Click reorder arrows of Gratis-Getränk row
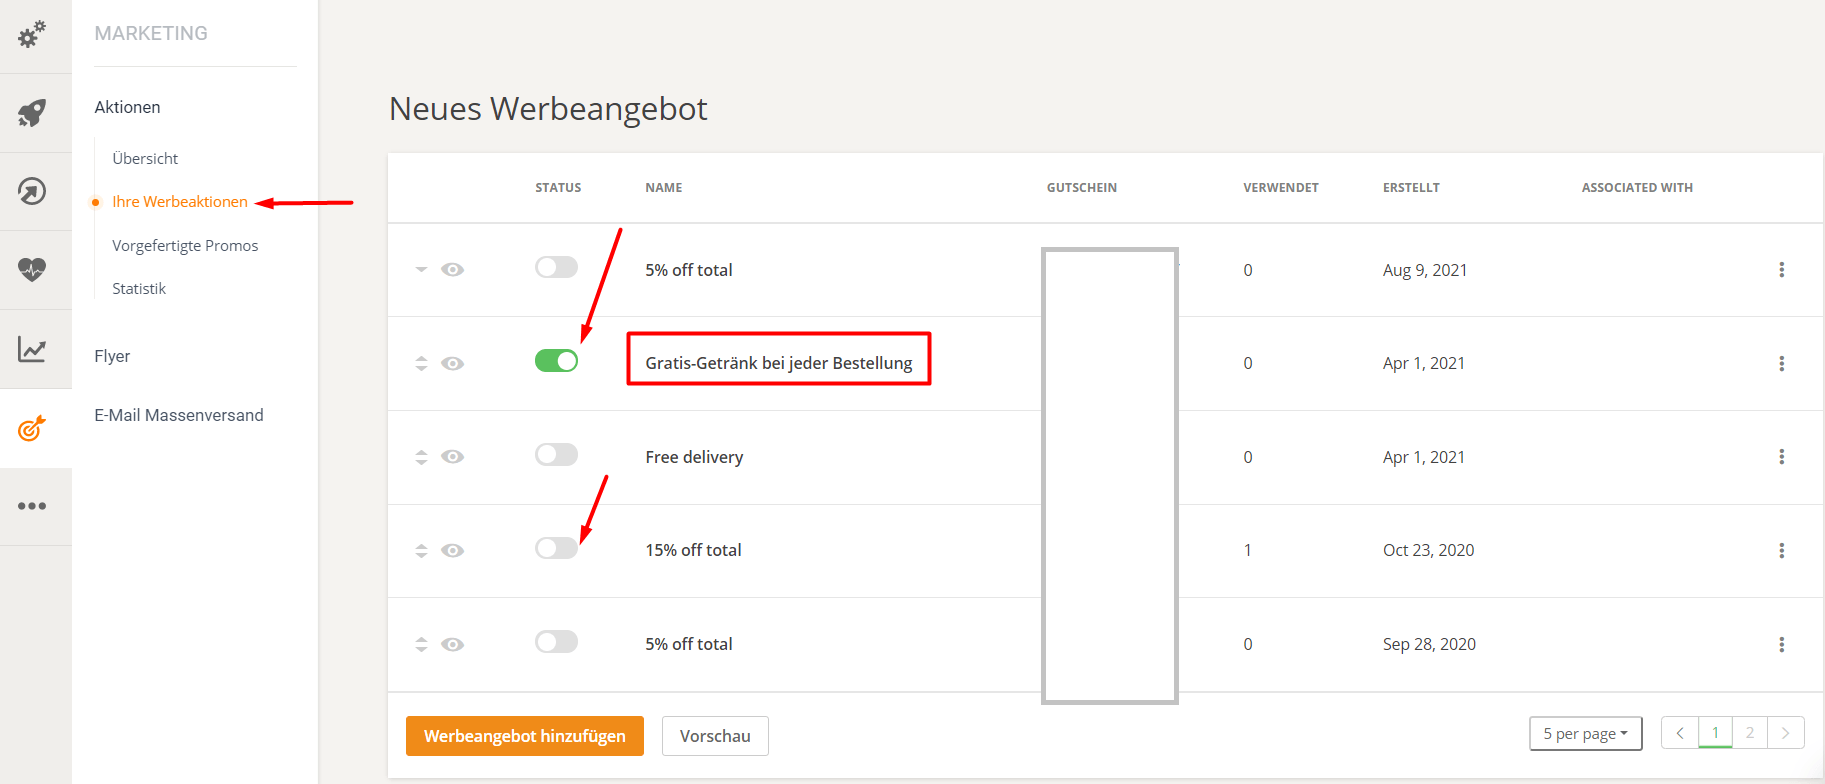Viewport: 1825px width, 784px height. (x=421, y=363)
